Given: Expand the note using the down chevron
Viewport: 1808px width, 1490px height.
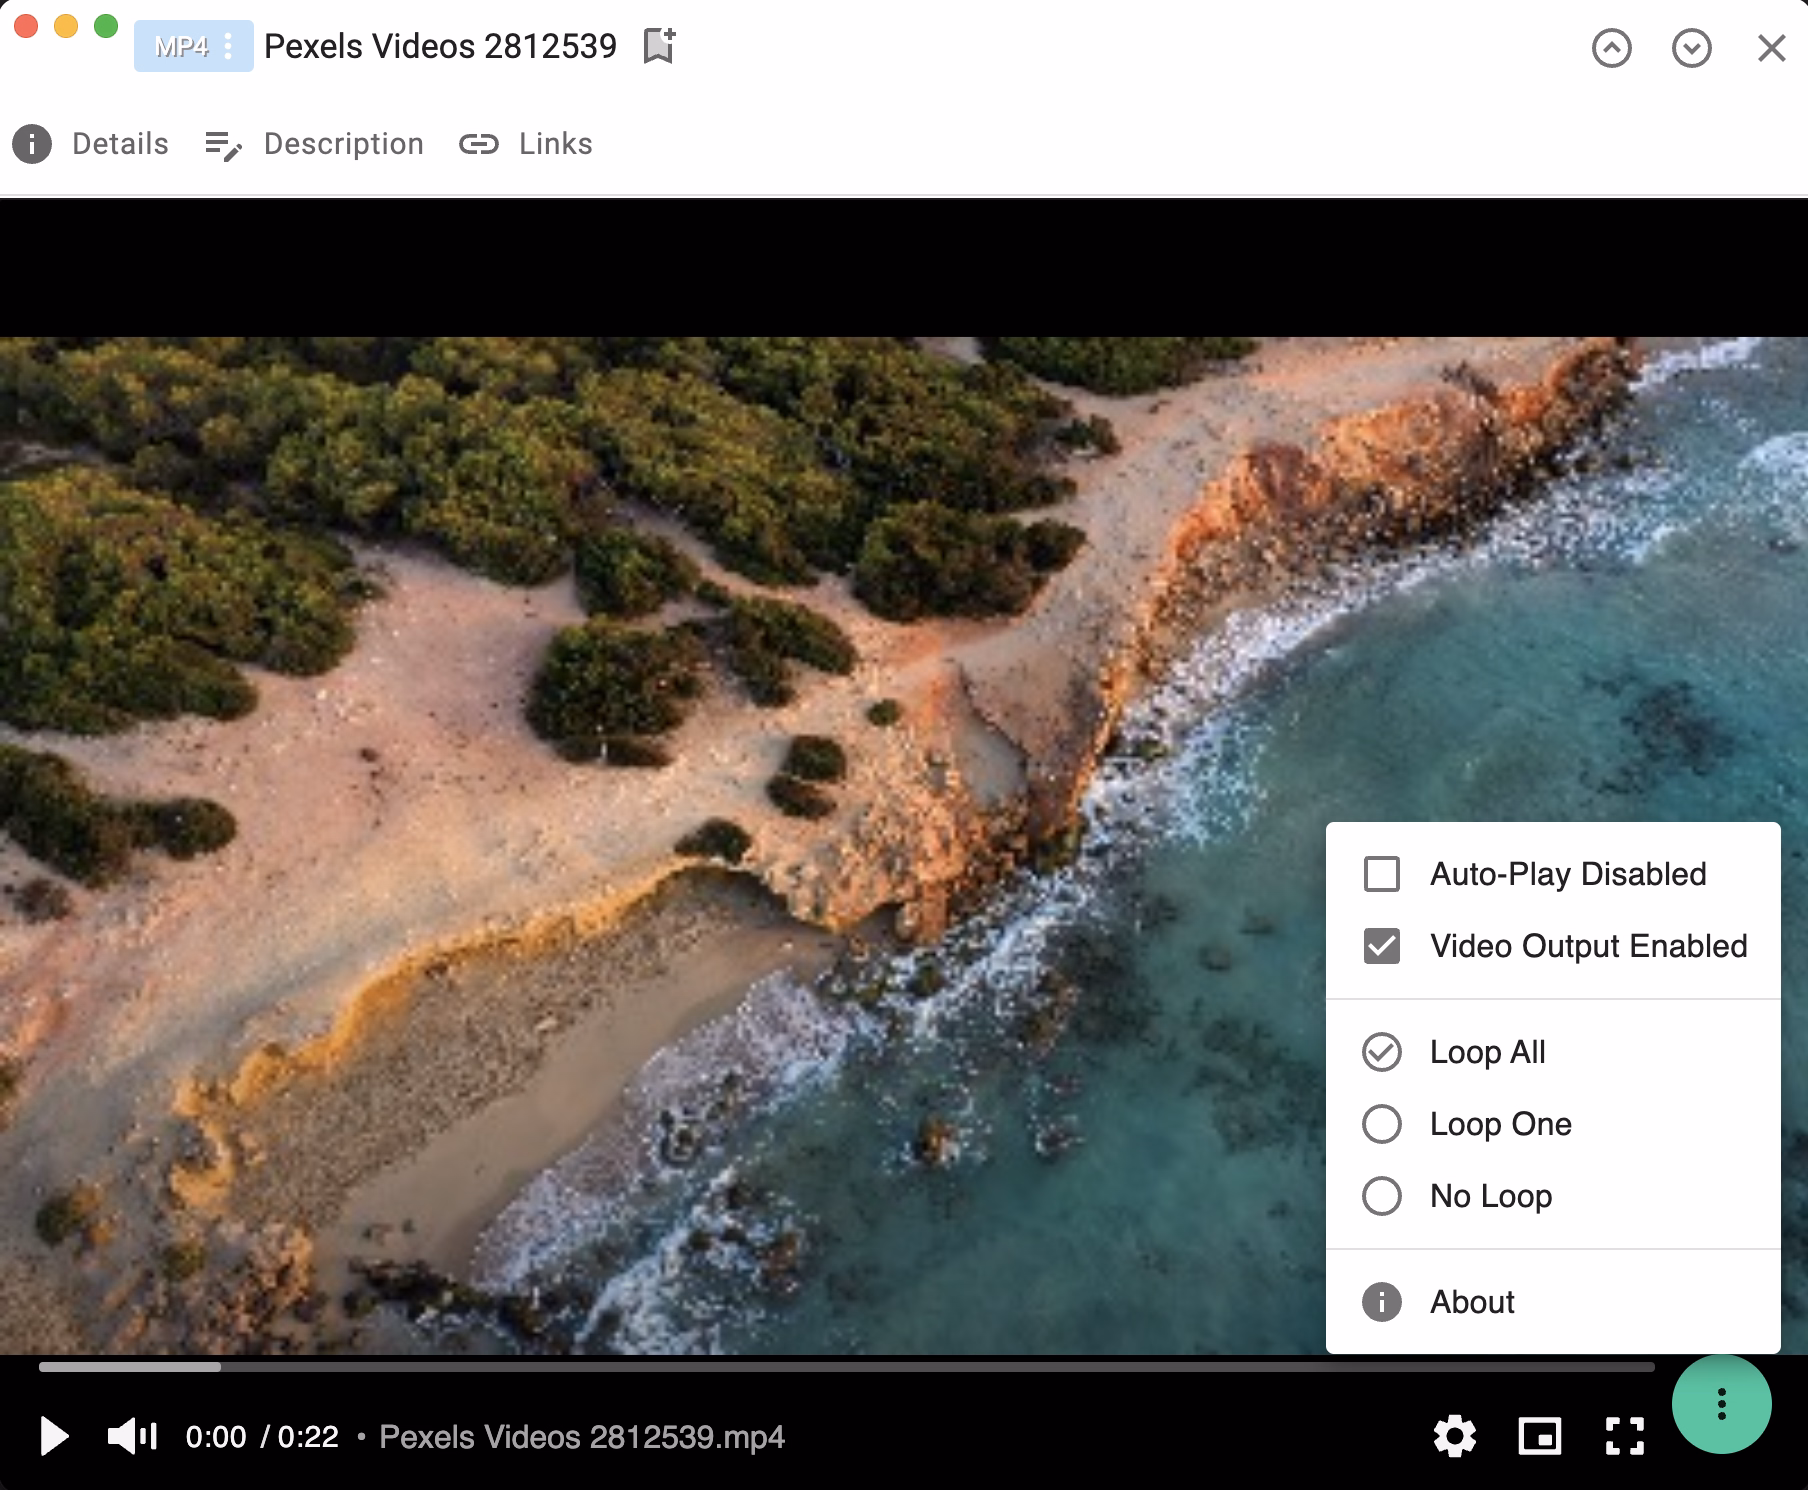Looking at the screenshot, I should pyautogui.click(x=1691, y=48).
